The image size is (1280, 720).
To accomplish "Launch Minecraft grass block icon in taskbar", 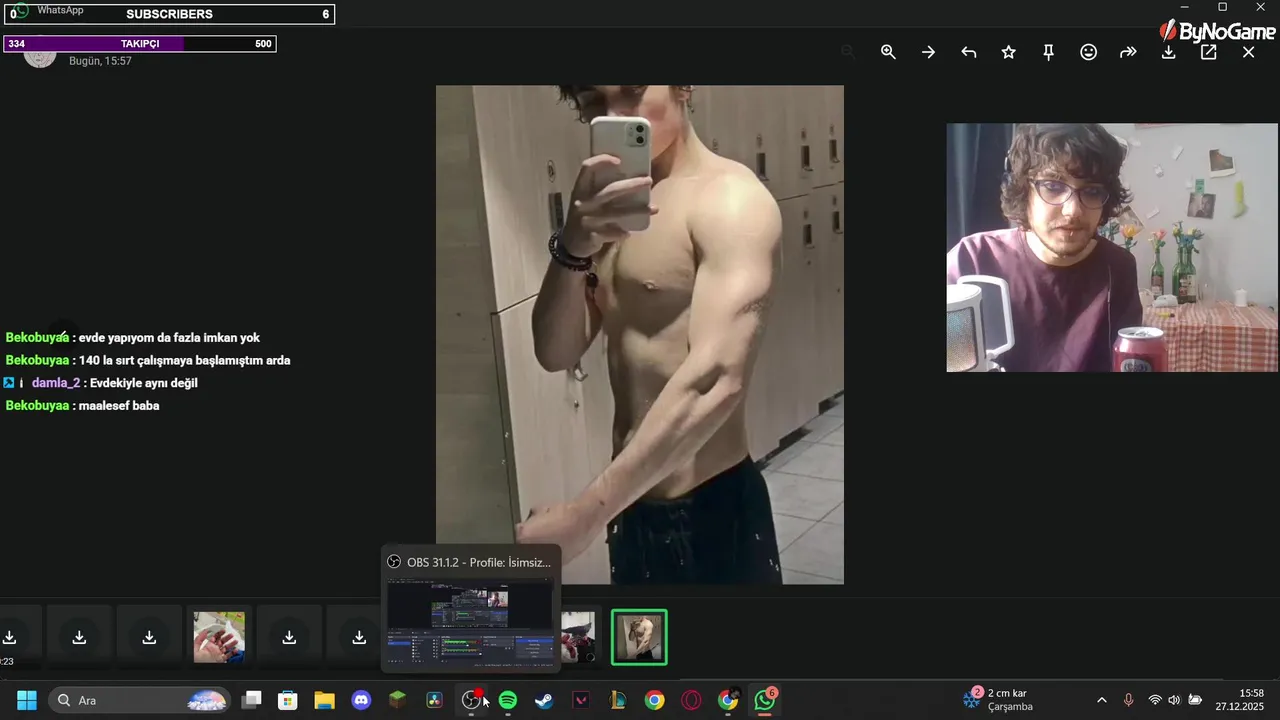I will point(398,700).
